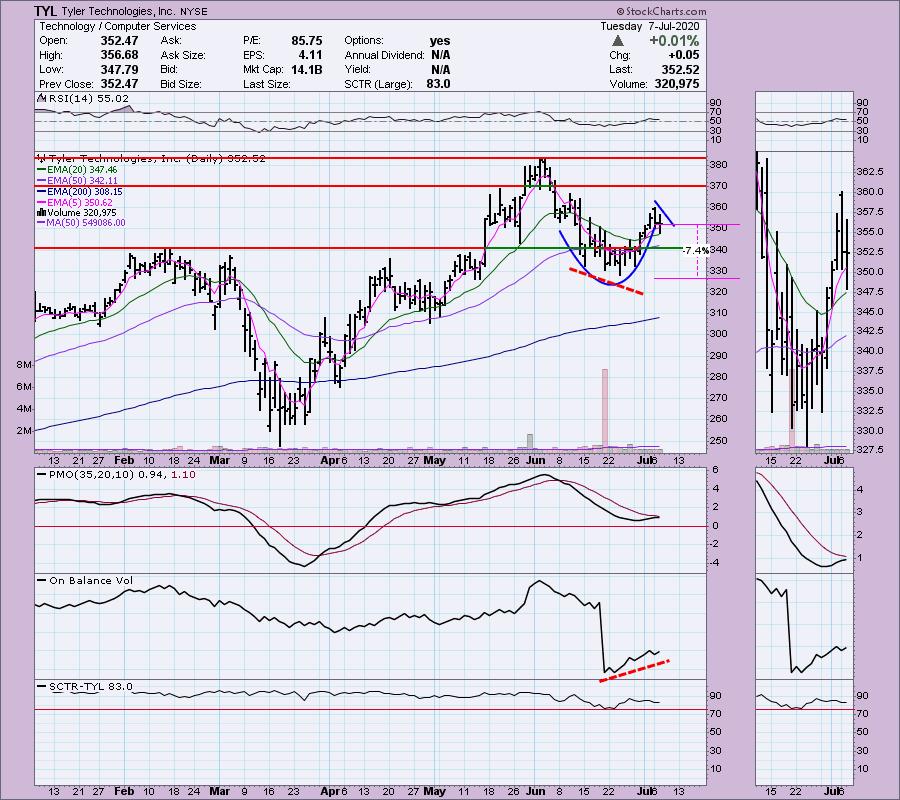Viewport: 900px width, 800px height.
Task: Click the red dashed trendline under On Balance Vol
Action: 634,671
